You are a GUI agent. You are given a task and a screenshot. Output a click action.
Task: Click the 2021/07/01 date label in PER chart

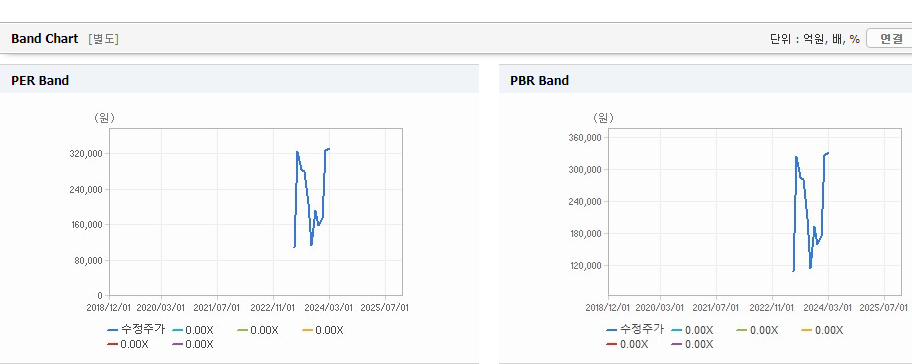tap(217, 308)
